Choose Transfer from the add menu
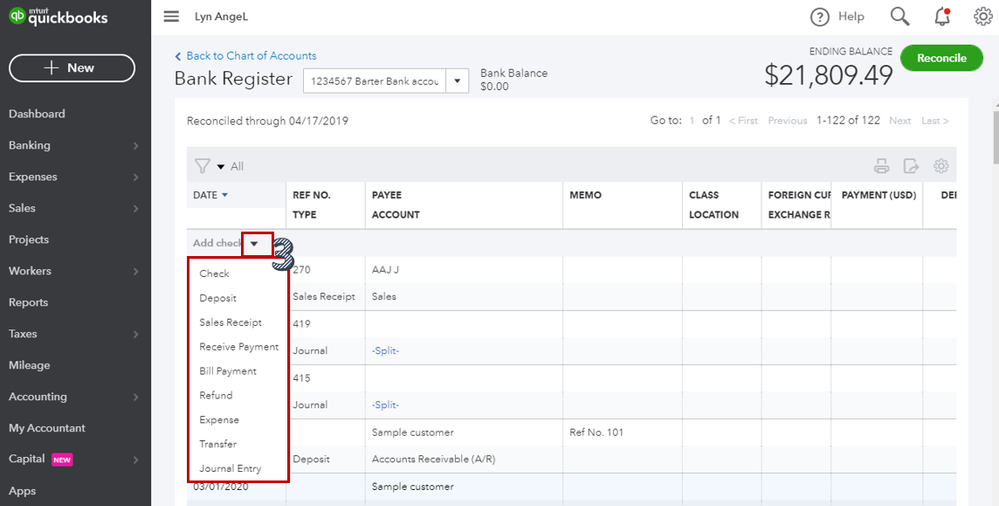The image size is (999, 506). tap(218, 444)
